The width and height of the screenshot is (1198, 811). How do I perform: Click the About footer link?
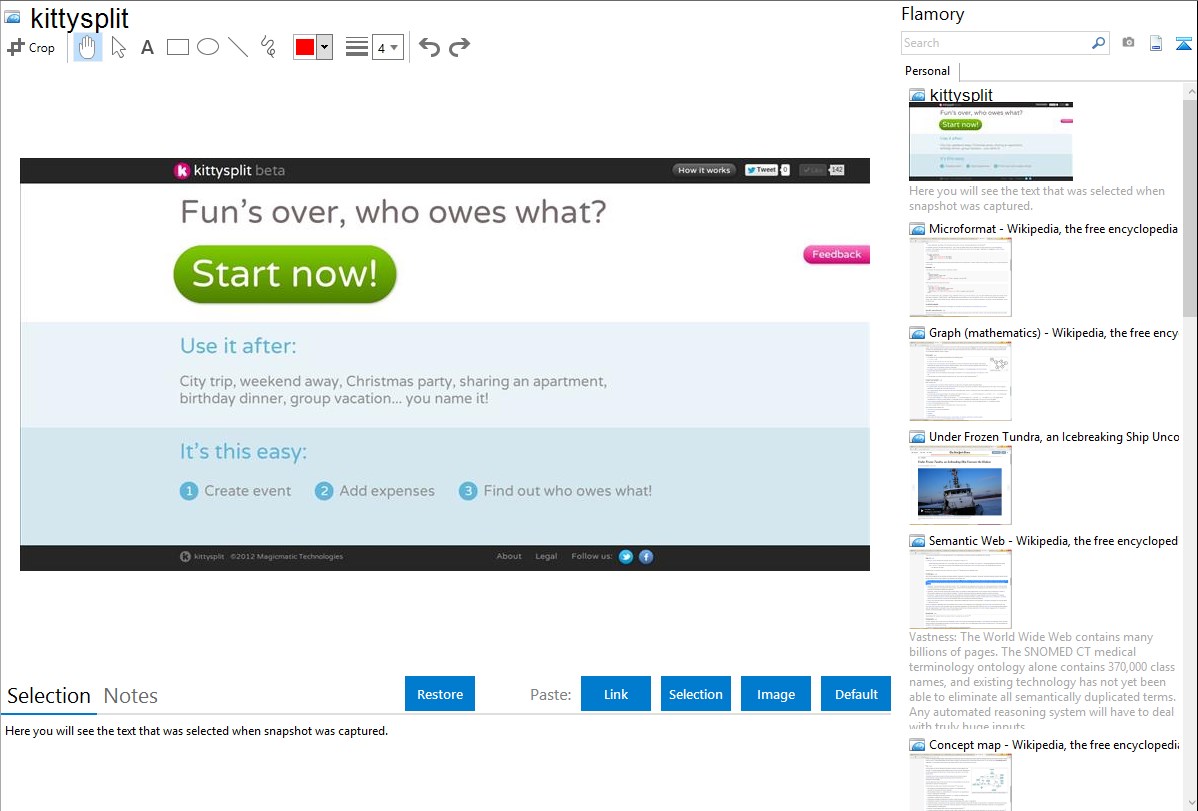509,556
